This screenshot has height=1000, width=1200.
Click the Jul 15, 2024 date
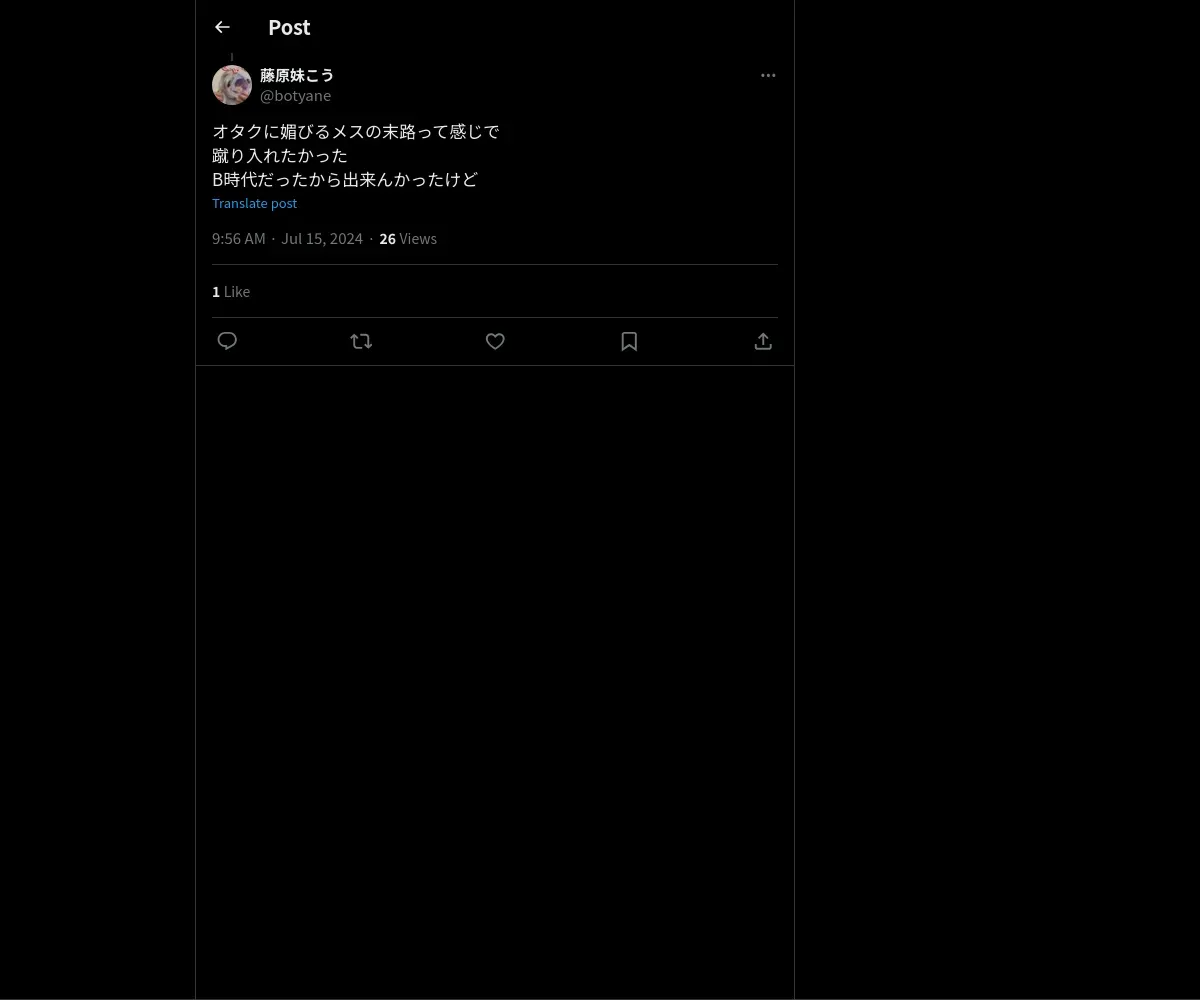322,238
